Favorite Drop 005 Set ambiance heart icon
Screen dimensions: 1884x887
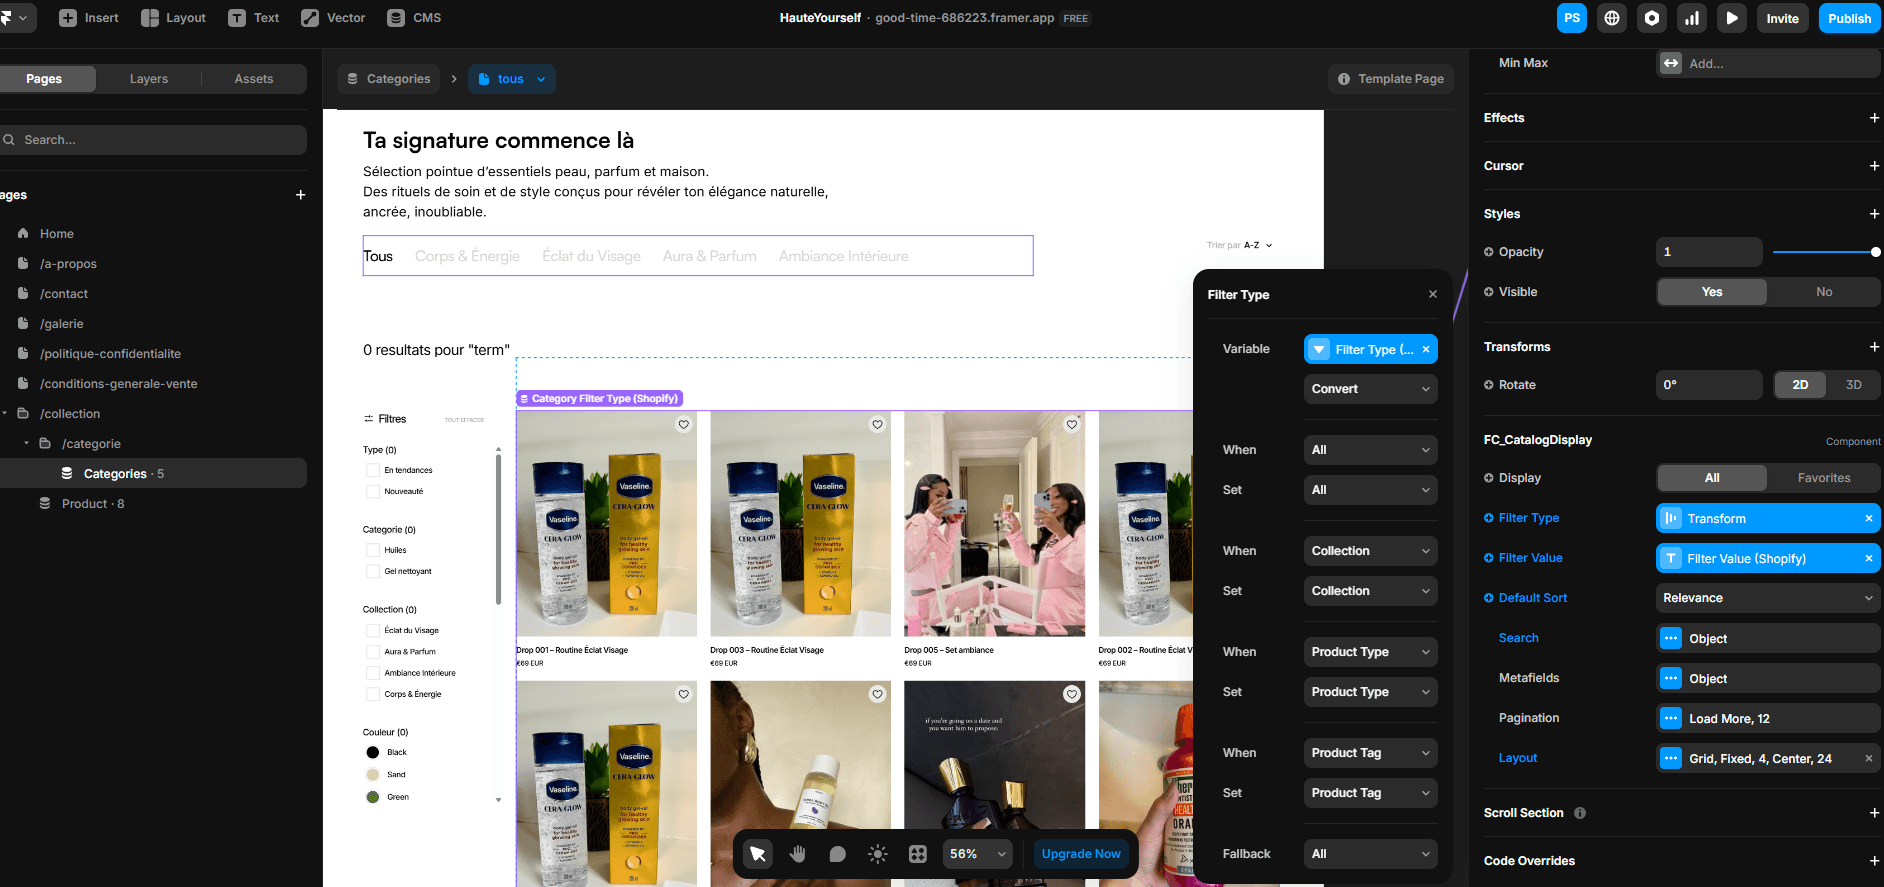[x=1072, y=424]
